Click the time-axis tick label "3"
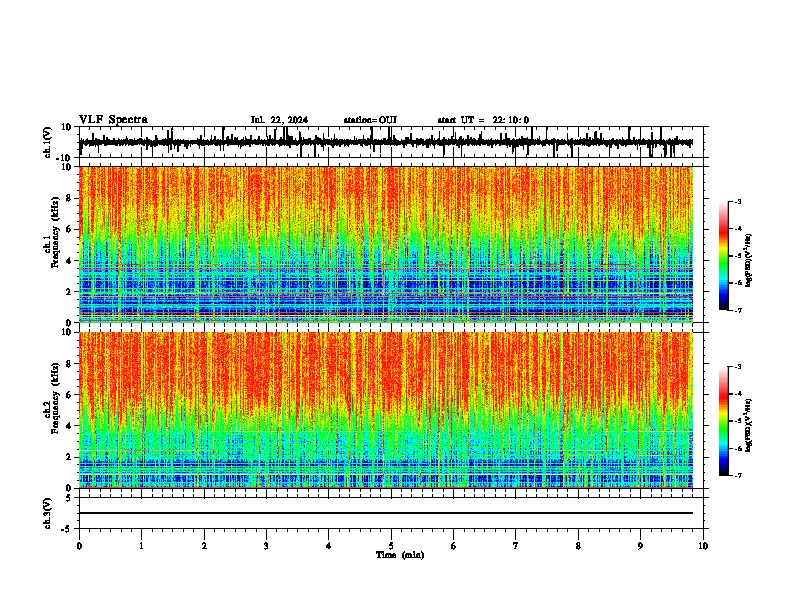Viewport: 792px width, 612px height. (x=266, y=546)
